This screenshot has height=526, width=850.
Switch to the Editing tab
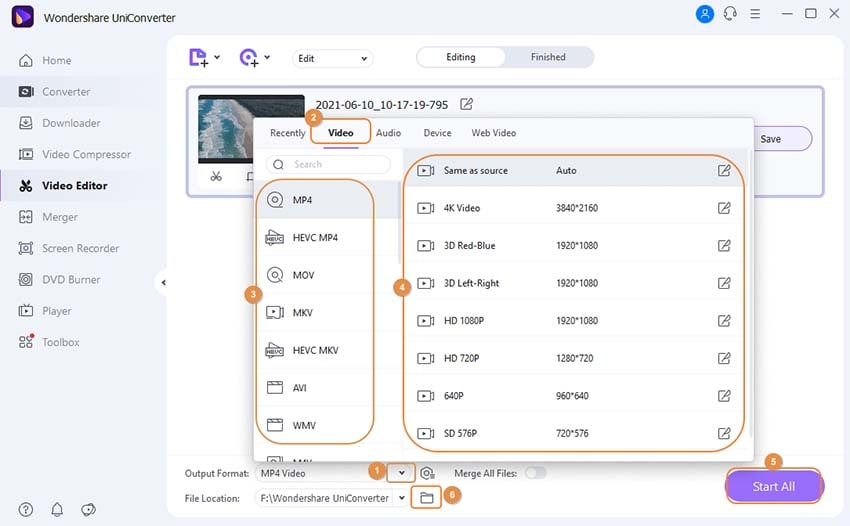[x=461, y=57]
